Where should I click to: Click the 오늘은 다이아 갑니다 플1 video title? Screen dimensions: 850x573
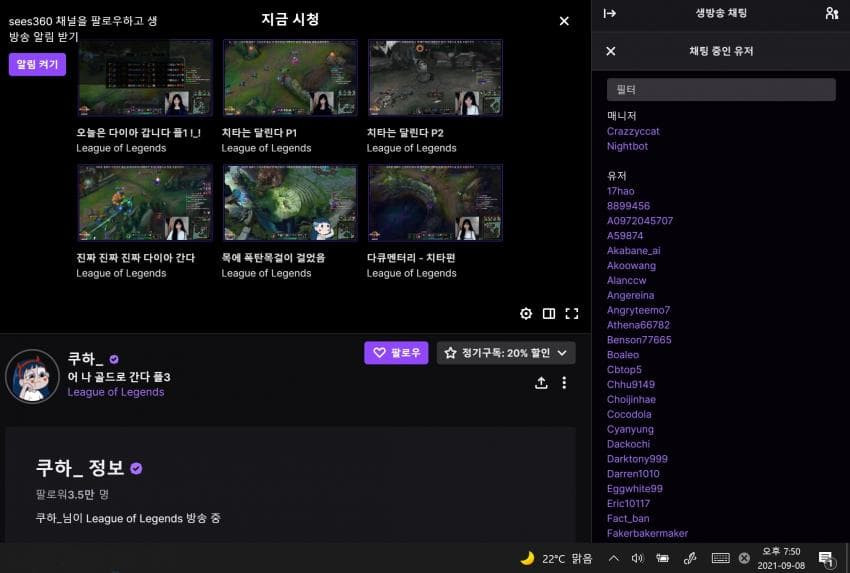[138, 133]
